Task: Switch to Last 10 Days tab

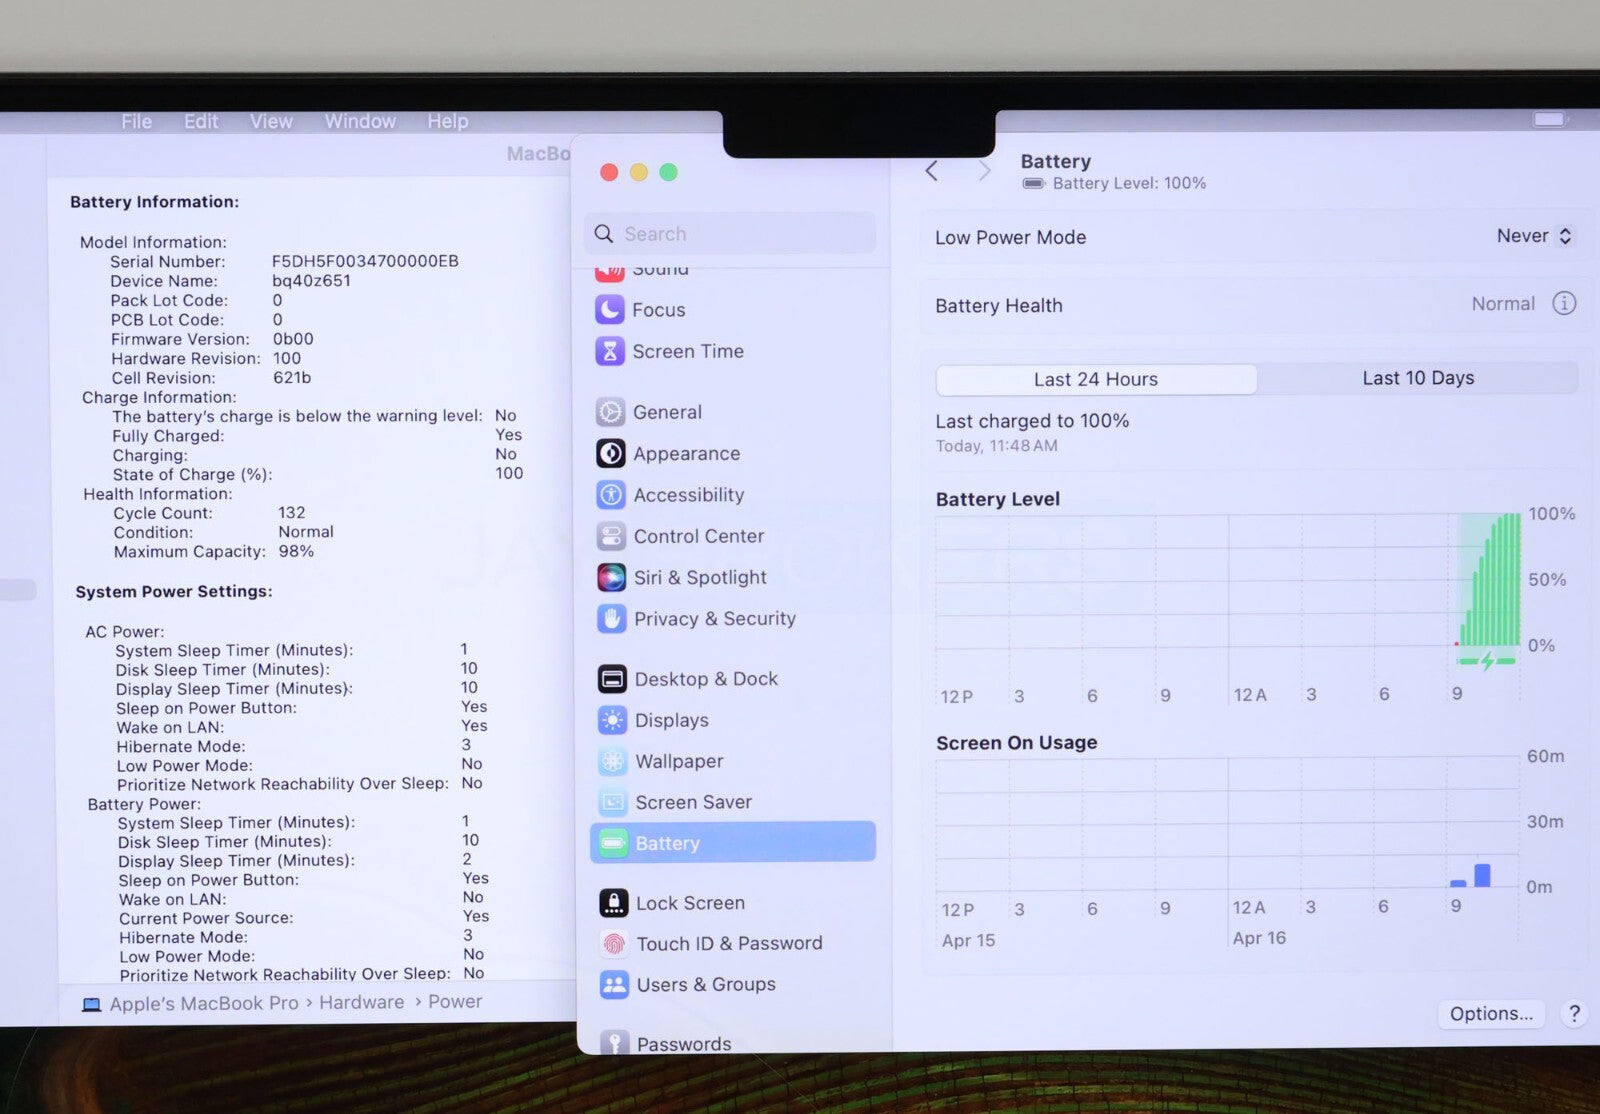Action: (1418, 378)
